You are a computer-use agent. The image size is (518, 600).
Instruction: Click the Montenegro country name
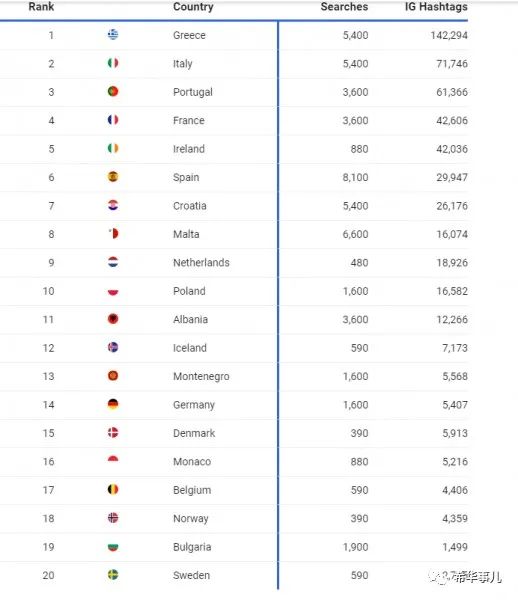pyautogui.click(x=201, y=377)
